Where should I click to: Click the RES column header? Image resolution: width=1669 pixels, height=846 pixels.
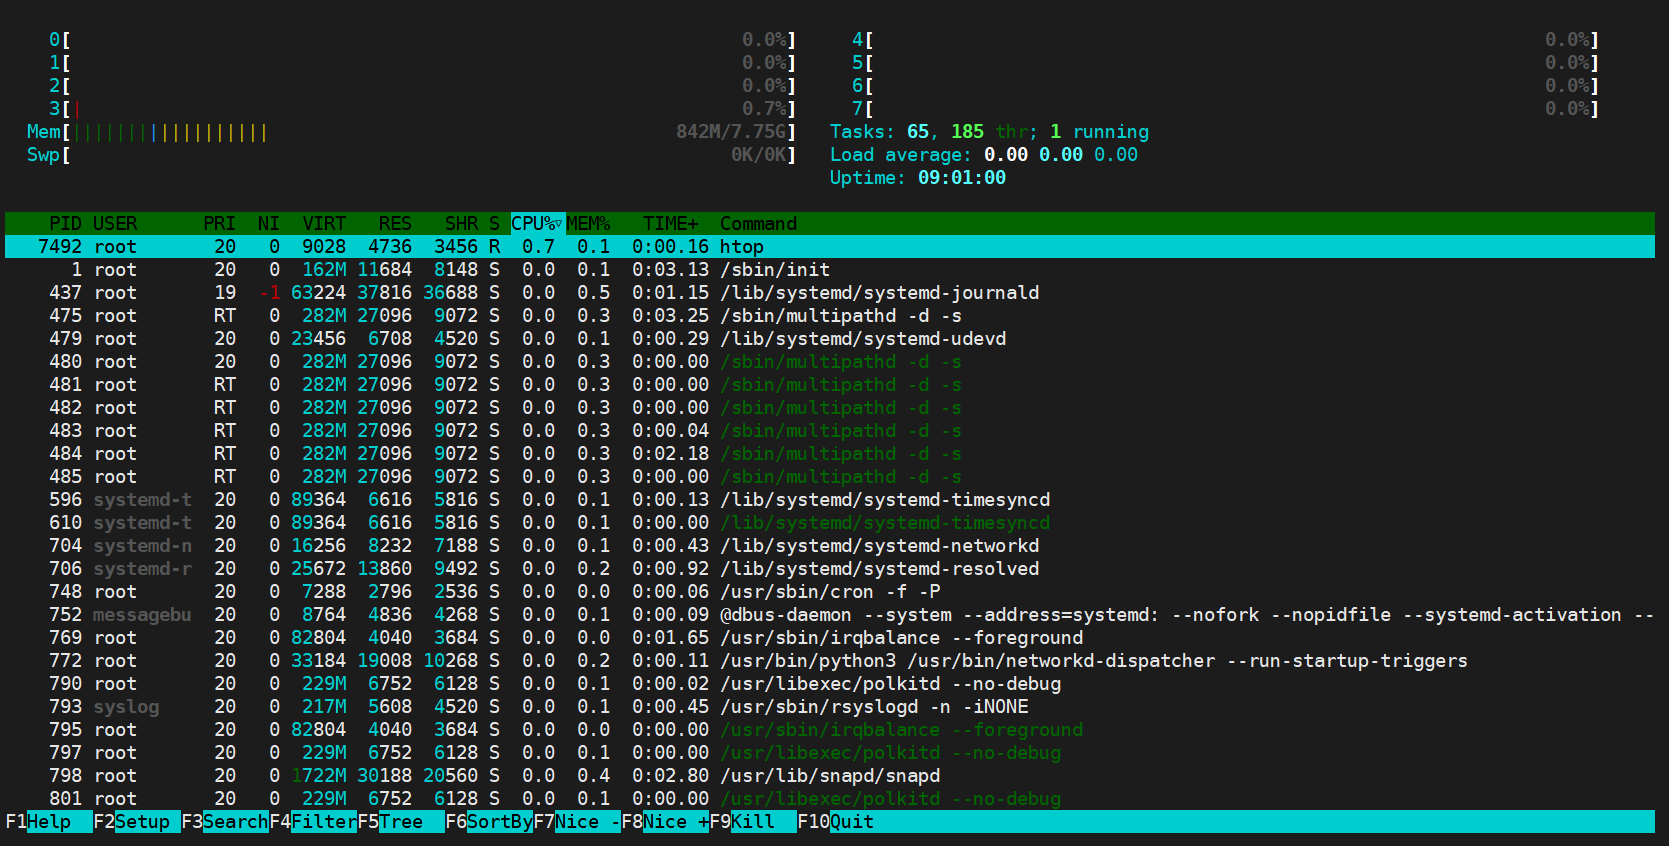click(x=395, y=224)
